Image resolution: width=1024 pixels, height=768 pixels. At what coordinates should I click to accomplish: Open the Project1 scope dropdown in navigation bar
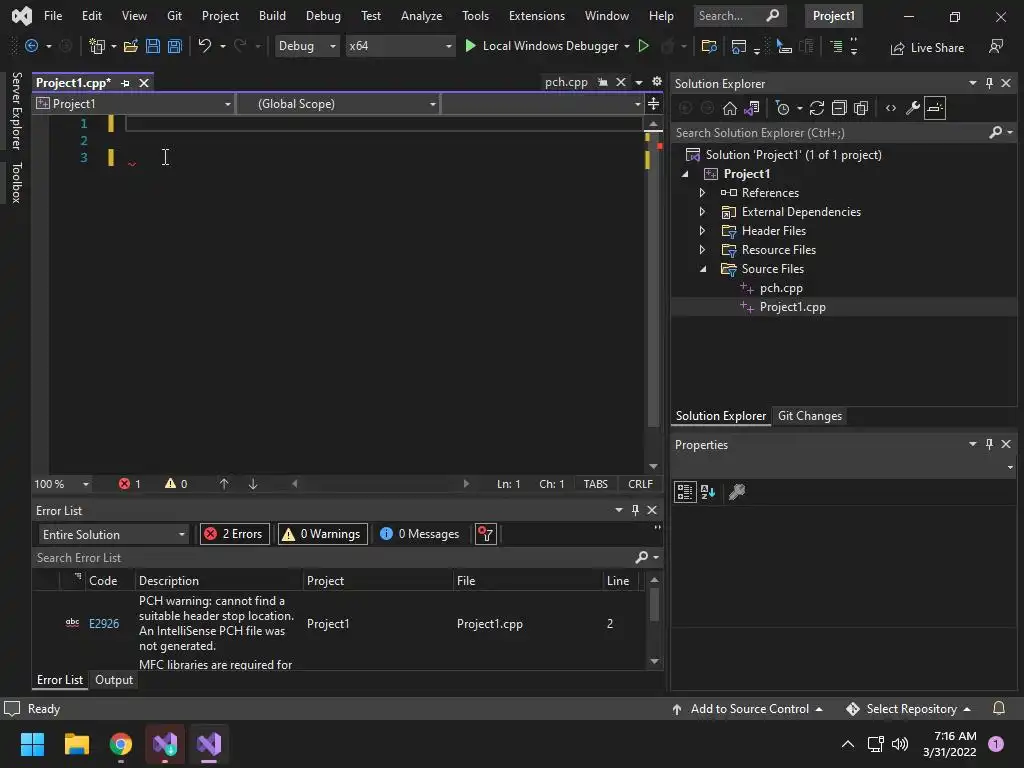pos(134,104)
